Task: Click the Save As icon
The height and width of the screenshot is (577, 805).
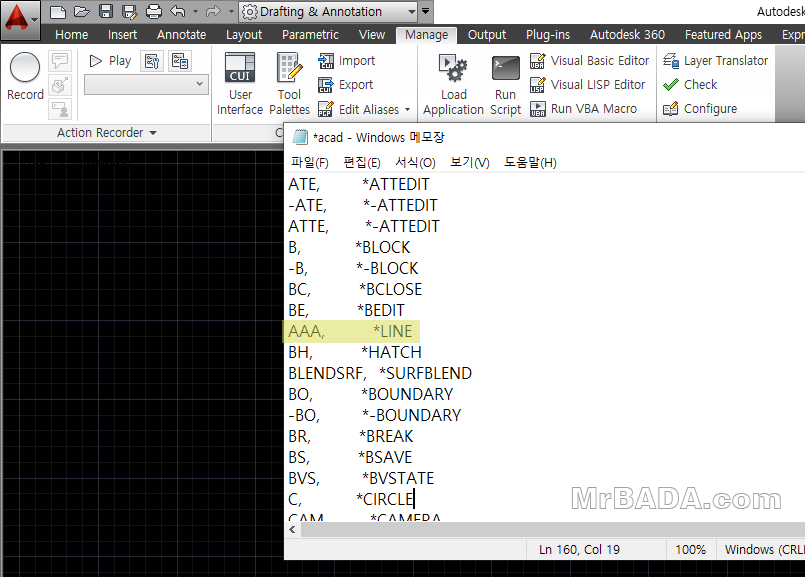Action: [x=129, y=11]
